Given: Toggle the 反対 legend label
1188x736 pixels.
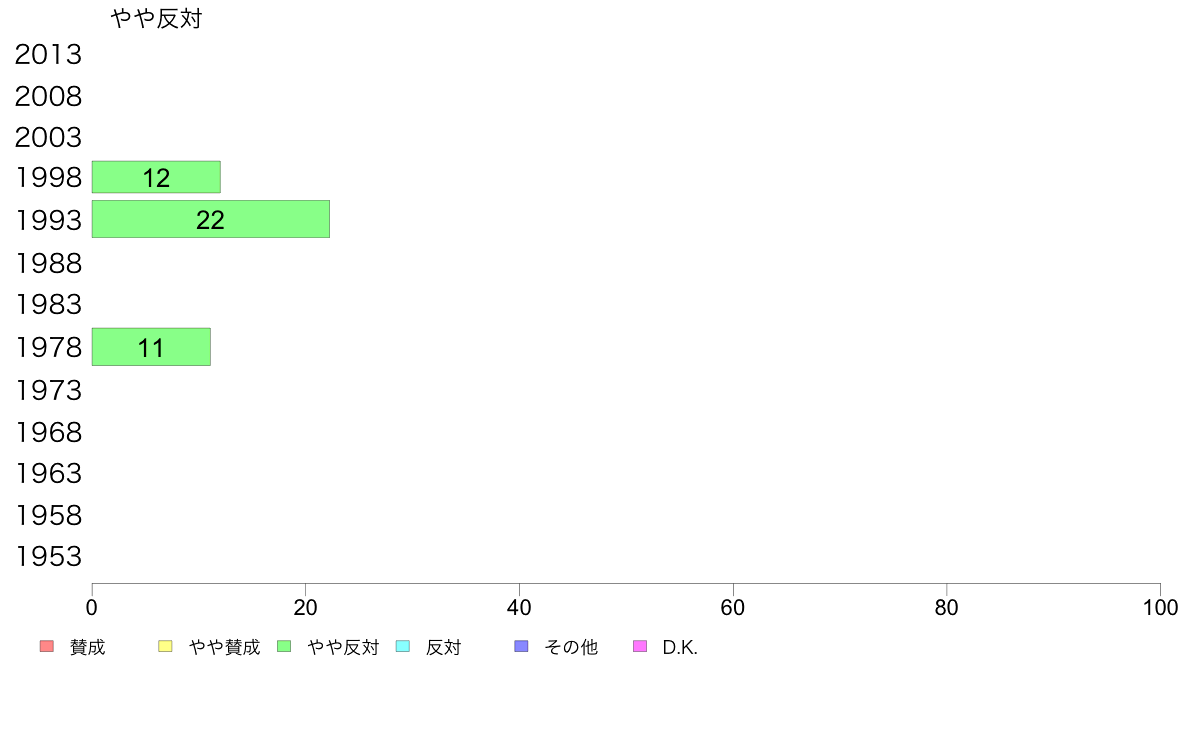Looking at the screenshot, I should [x=444, y=647].
